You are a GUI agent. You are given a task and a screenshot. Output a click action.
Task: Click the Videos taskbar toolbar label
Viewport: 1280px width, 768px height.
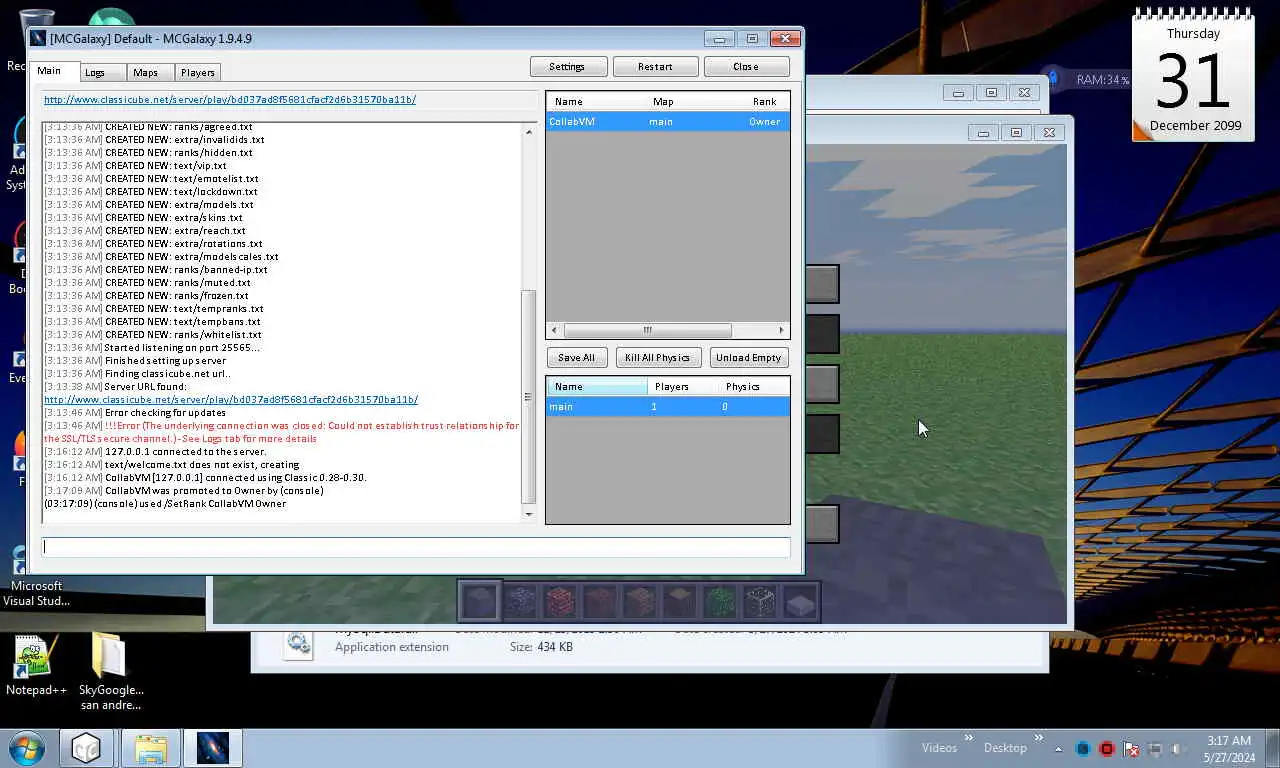(x=939, y=748)
